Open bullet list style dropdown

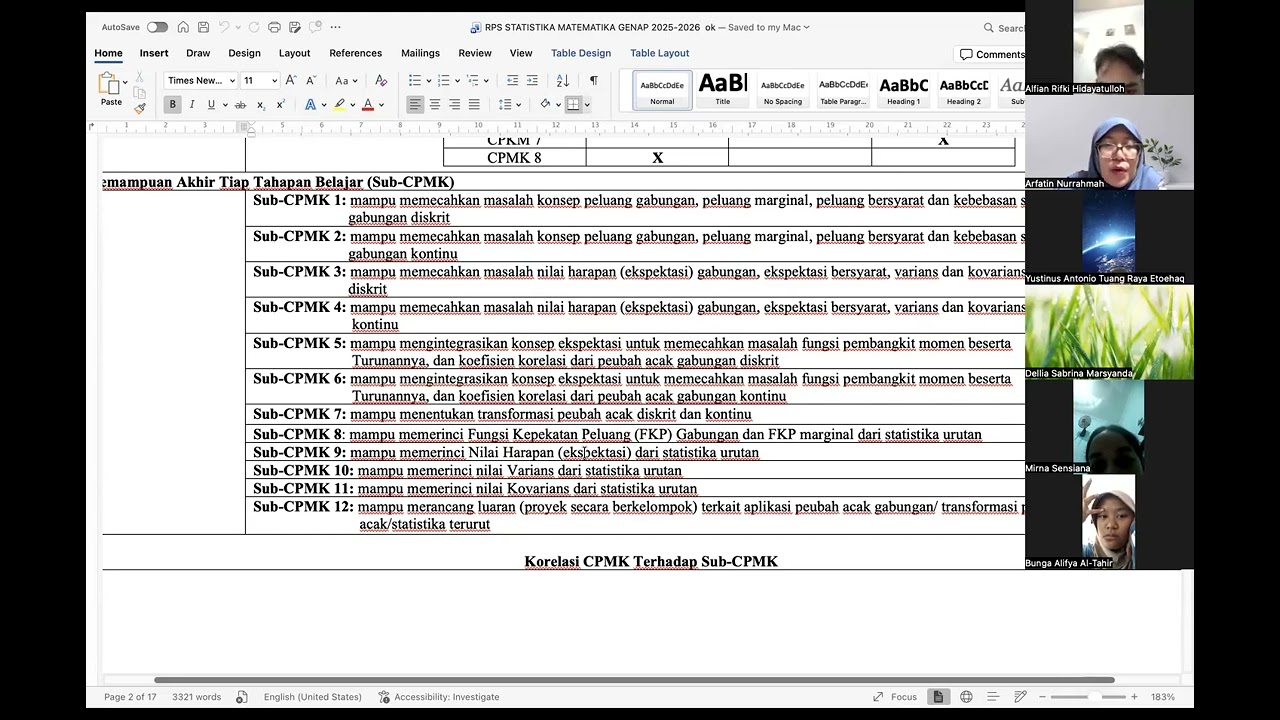coord(429,81)
